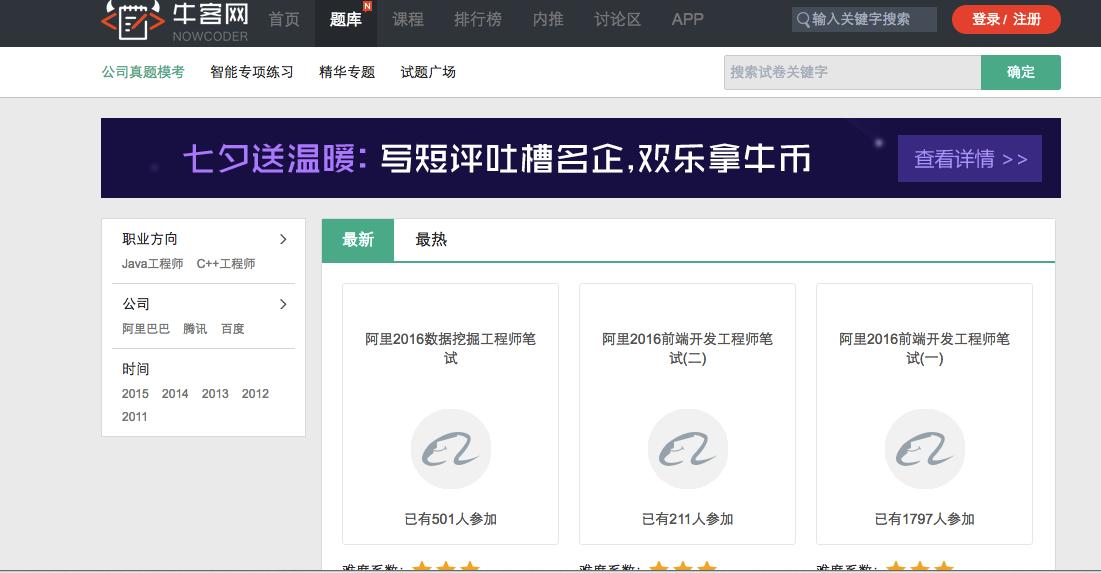Screen dimensions: 1101x573
Task: Open 课程 in the top navigation
Action: pyautogui.click(x=408, y=20)
